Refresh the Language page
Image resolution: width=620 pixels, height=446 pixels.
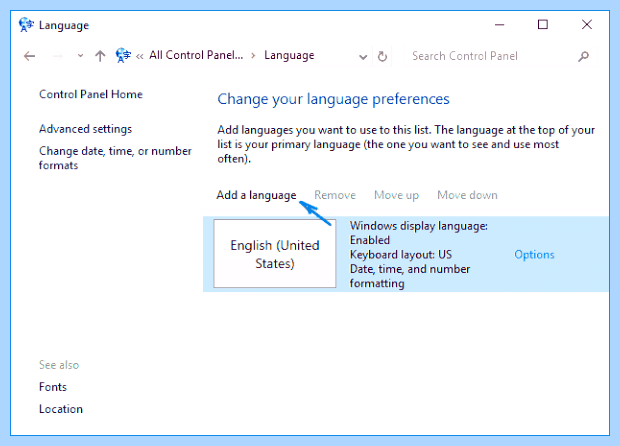(382, 57)
